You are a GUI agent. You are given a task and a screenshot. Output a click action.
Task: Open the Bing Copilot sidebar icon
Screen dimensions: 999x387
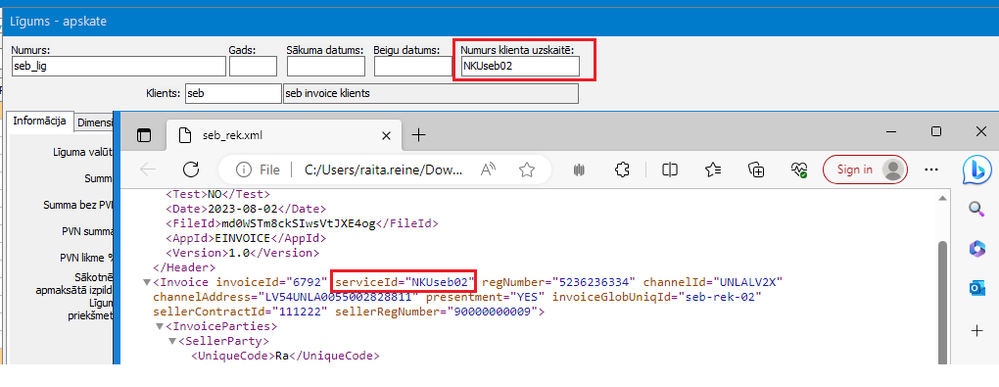[x=976, y=170]
